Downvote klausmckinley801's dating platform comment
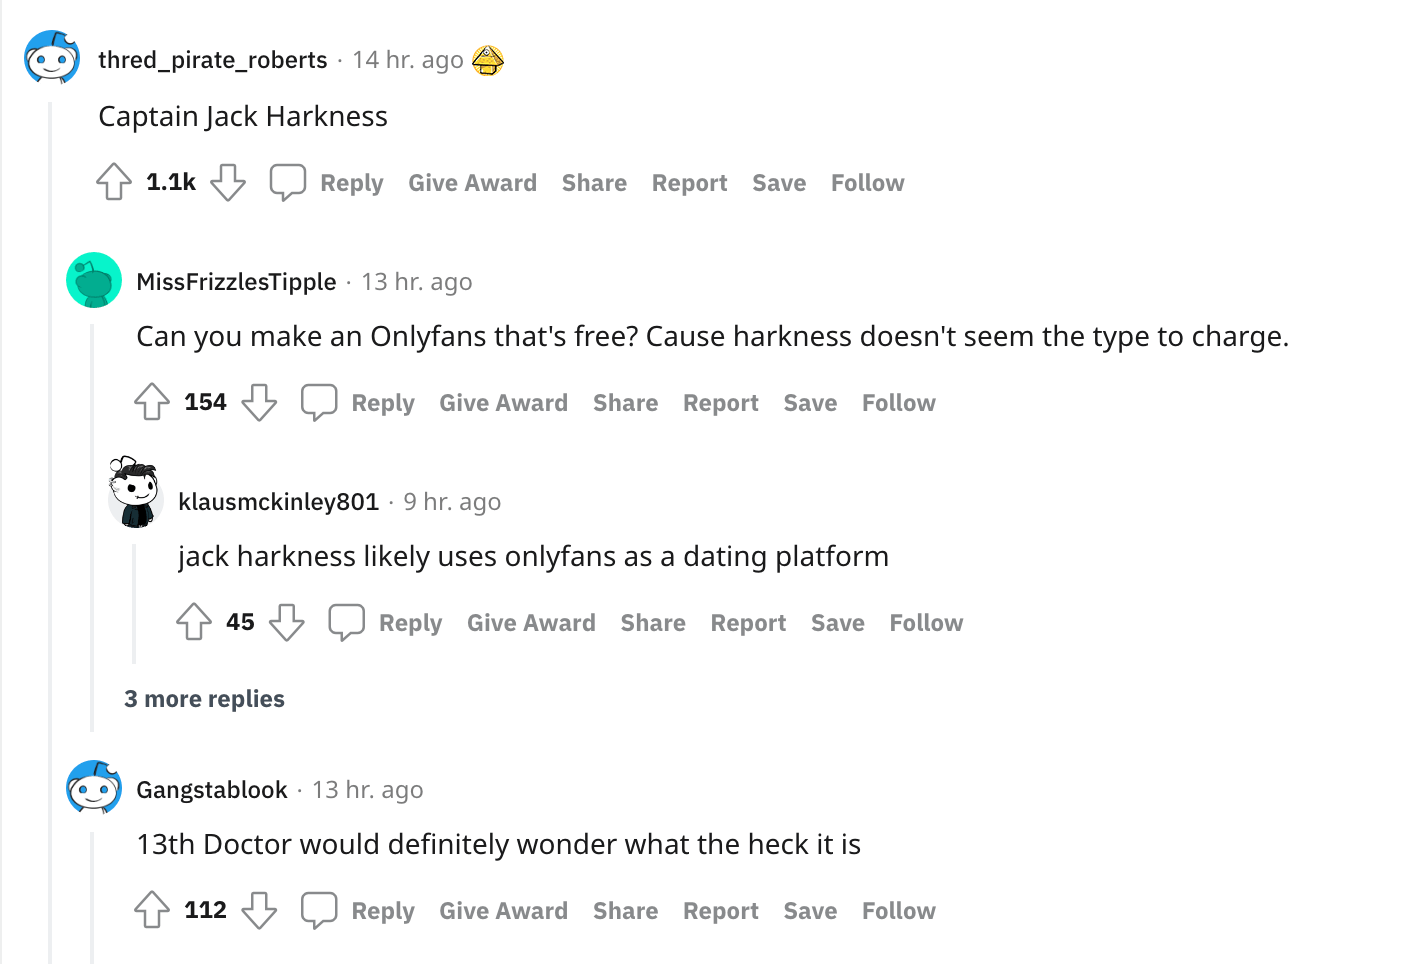Image resolution: width=1412 pixels, height=964 pixels. pos(287,624)
